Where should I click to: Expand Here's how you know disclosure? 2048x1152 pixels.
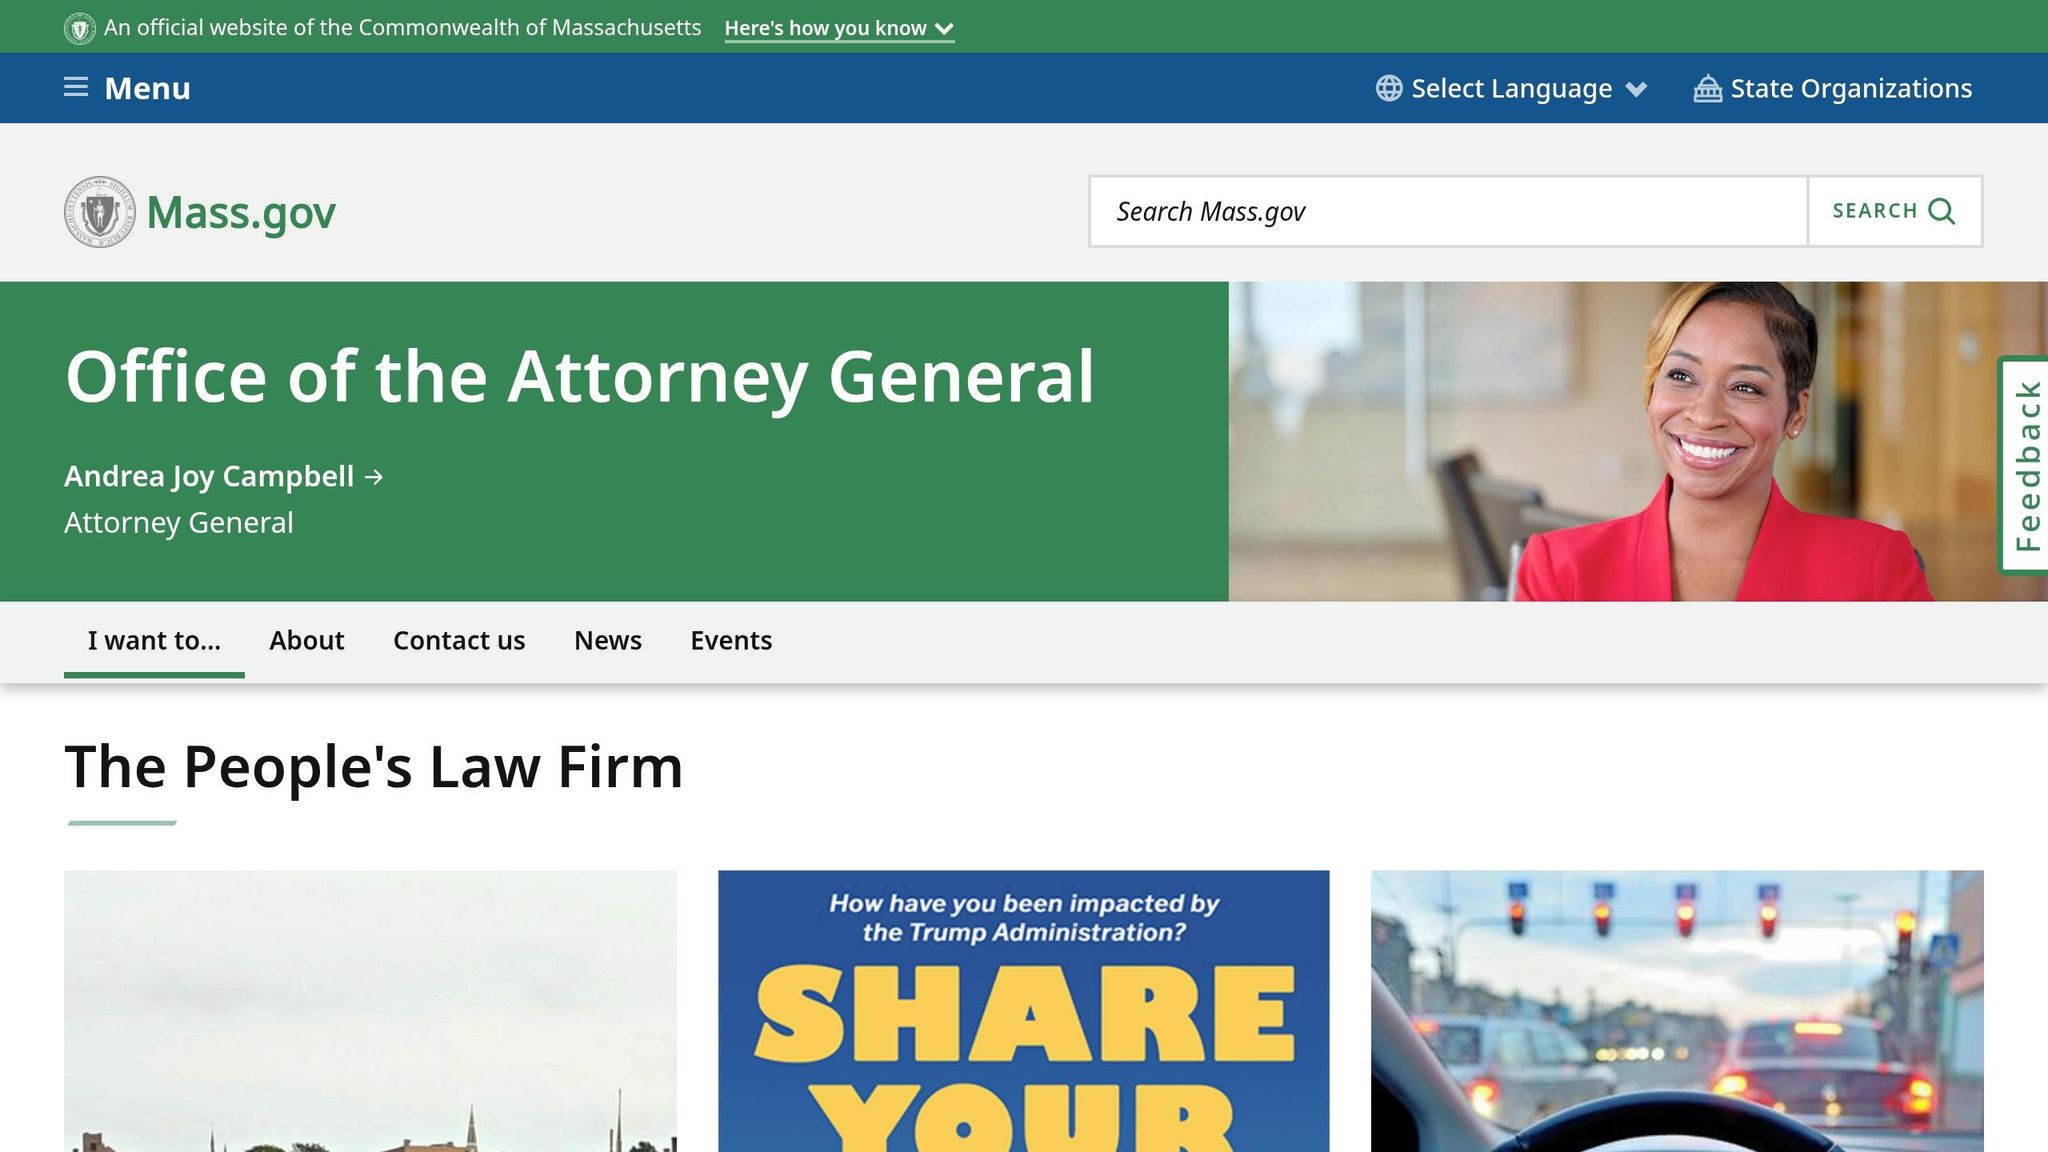coord(824,28)
